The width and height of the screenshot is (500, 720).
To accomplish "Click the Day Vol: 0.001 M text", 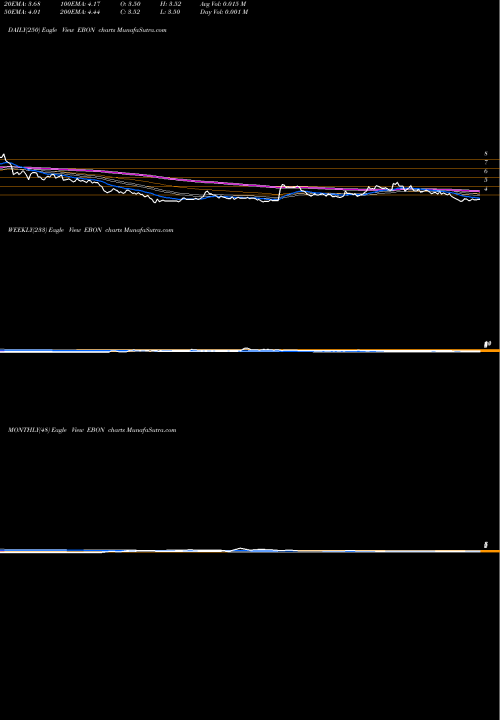I will point(224,12).
